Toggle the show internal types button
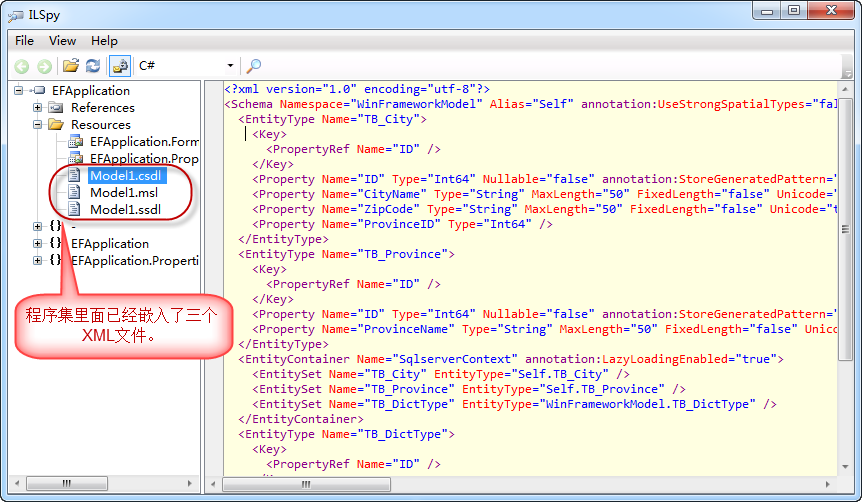The image size is (862, 502). click(120, 66)
